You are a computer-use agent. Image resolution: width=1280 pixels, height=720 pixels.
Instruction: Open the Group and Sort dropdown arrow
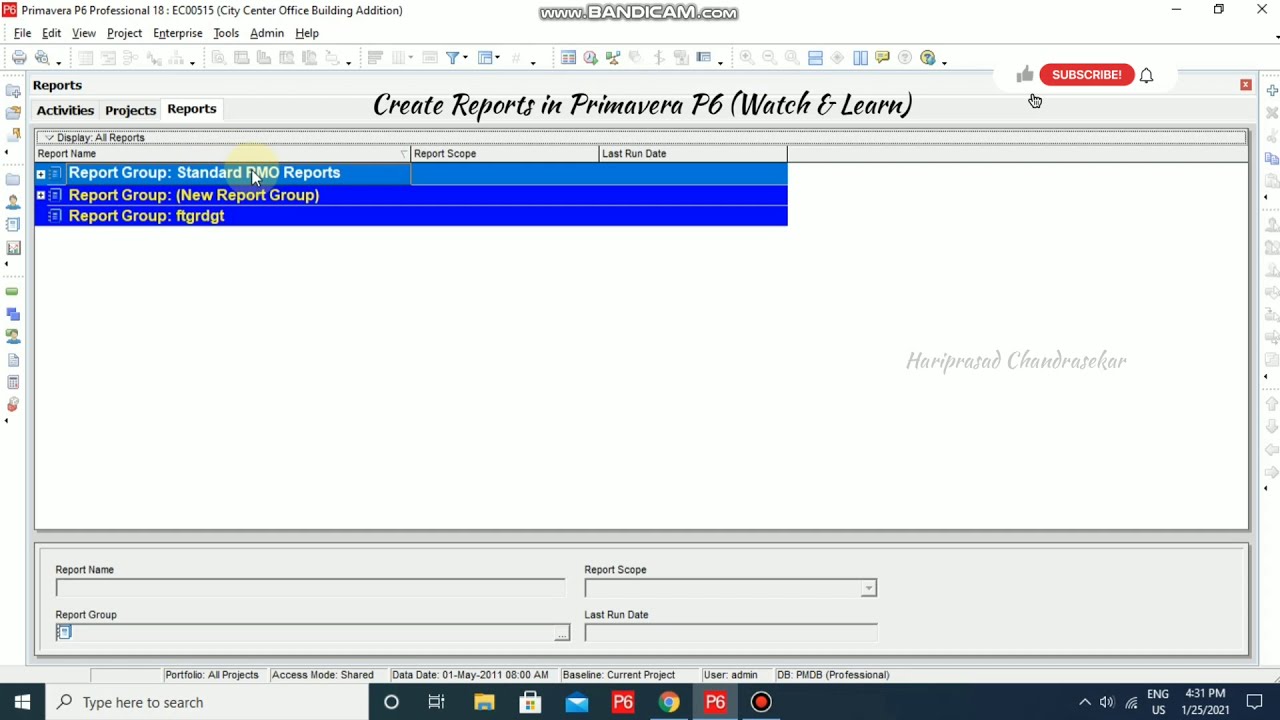(x=498, y=59)
